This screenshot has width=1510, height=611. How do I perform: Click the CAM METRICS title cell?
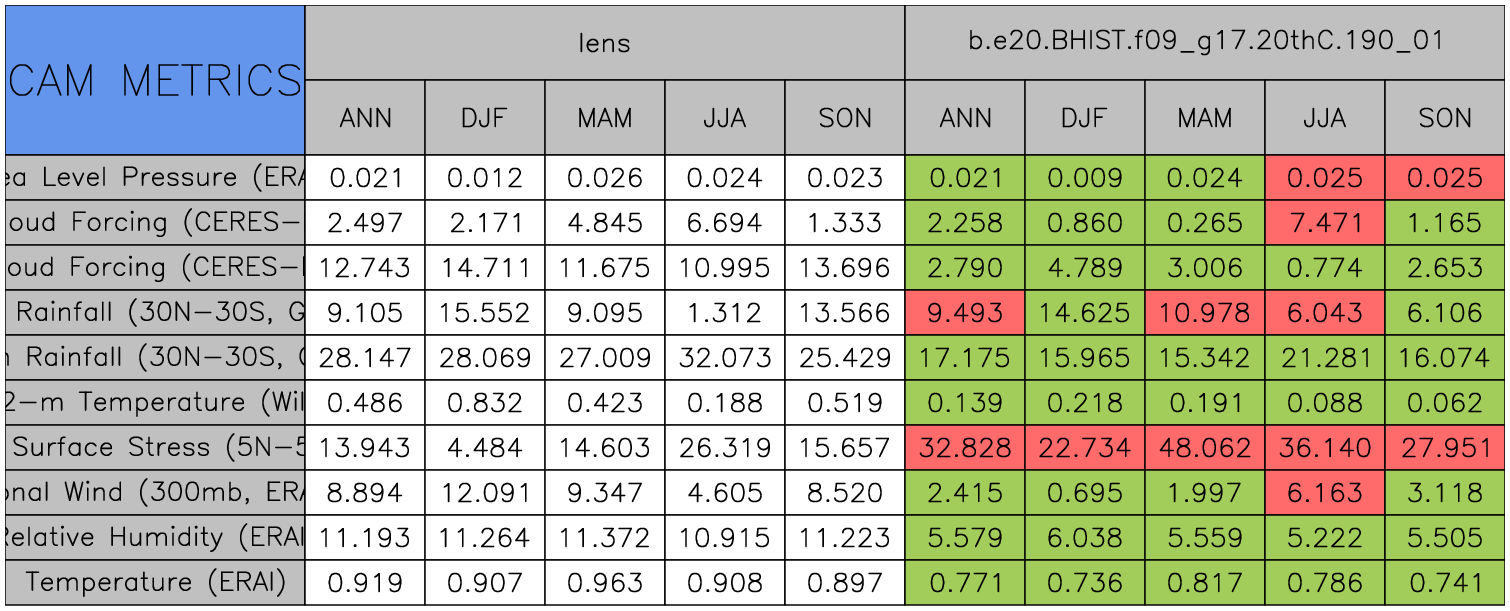tap(154, 80)
